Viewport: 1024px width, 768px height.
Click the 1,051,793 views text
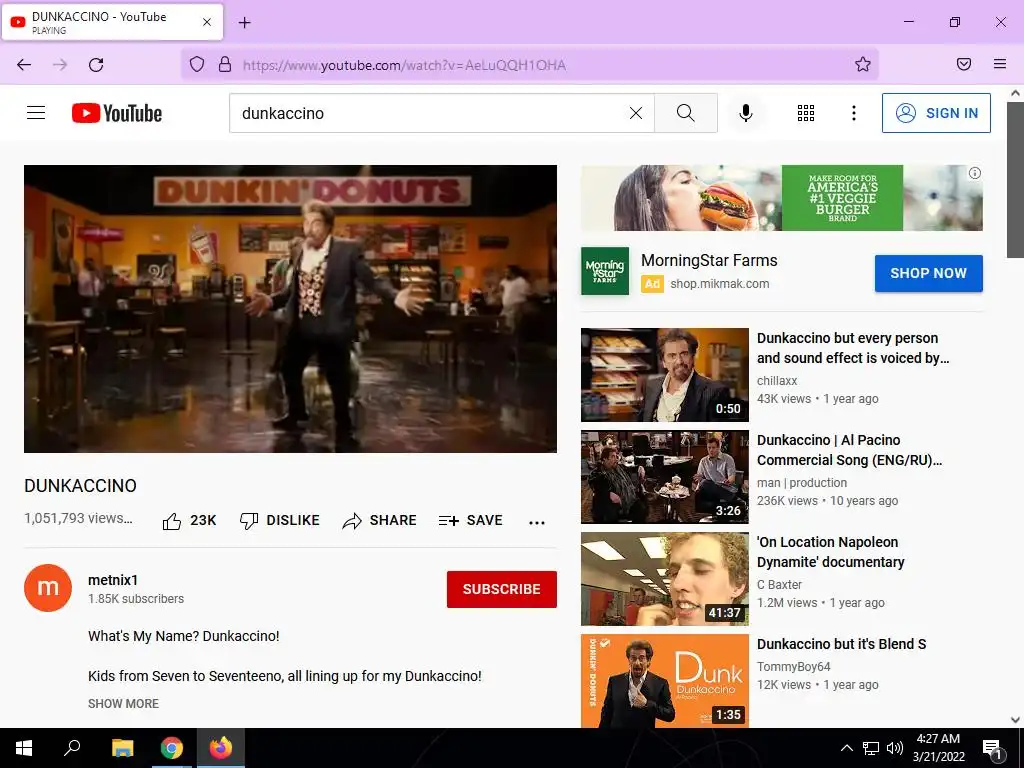(78, 518)
